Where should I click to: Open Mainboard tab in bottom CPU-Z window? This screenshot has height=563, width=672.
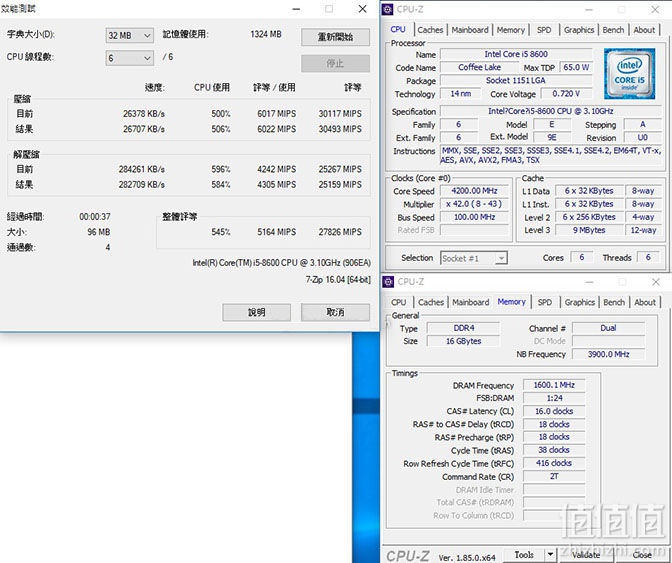[x=471, y=302]
